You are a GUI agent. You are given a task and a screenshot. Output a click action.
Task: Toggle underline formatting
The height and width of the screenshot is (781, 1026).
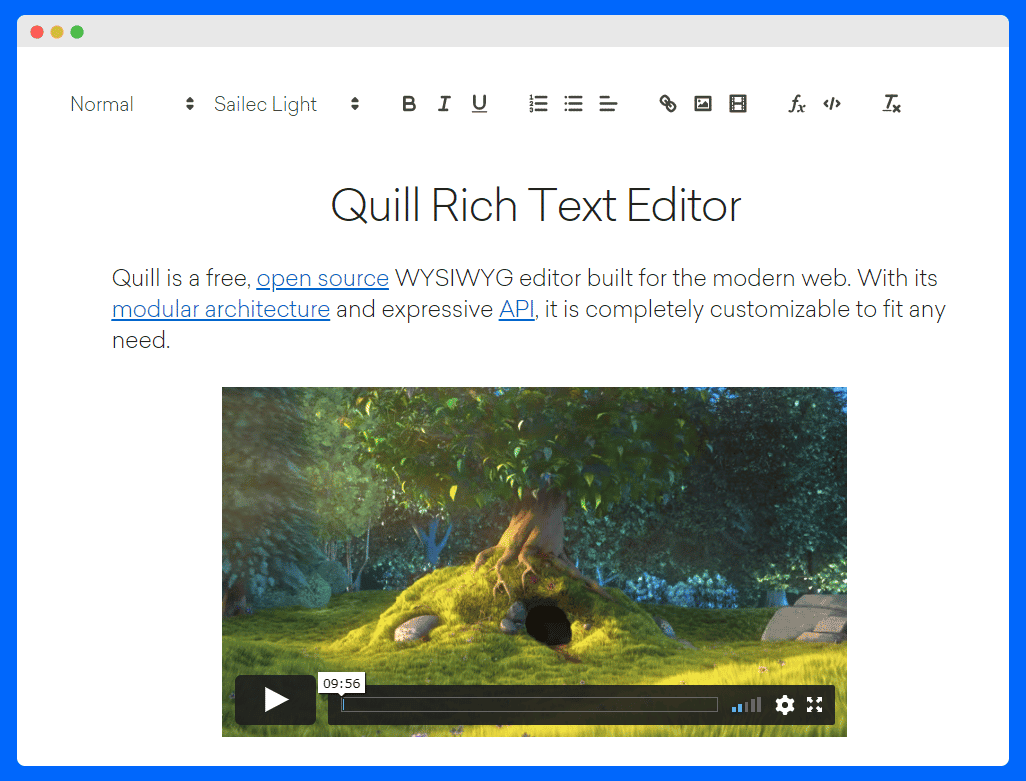(479, 104)
